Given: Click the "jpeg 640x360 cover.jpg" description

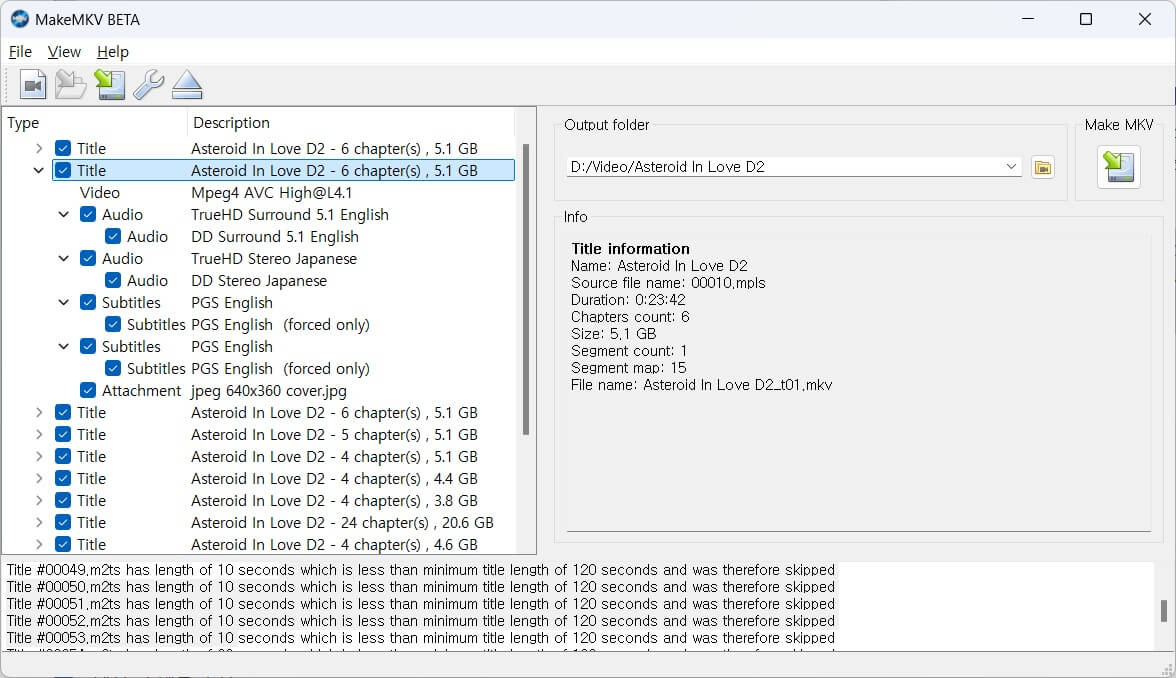Looking at the screenshot, I should point(268,391).
